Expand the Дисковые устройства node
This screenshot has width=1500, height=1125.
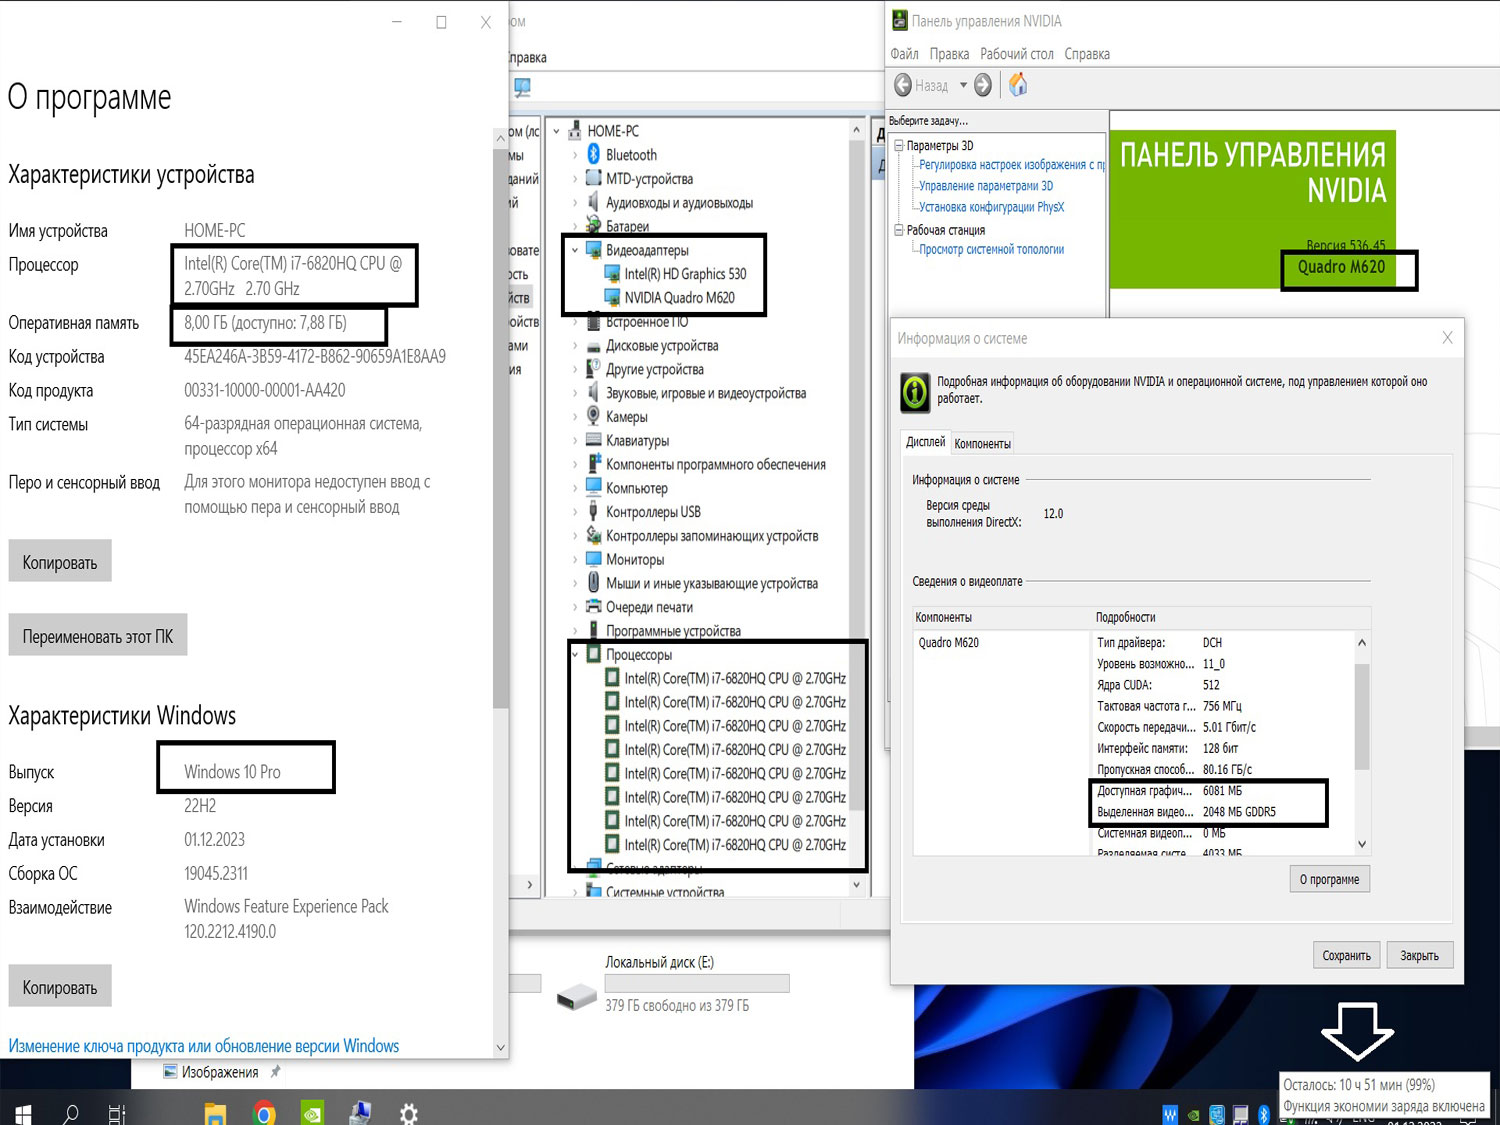tap(575, 346)
